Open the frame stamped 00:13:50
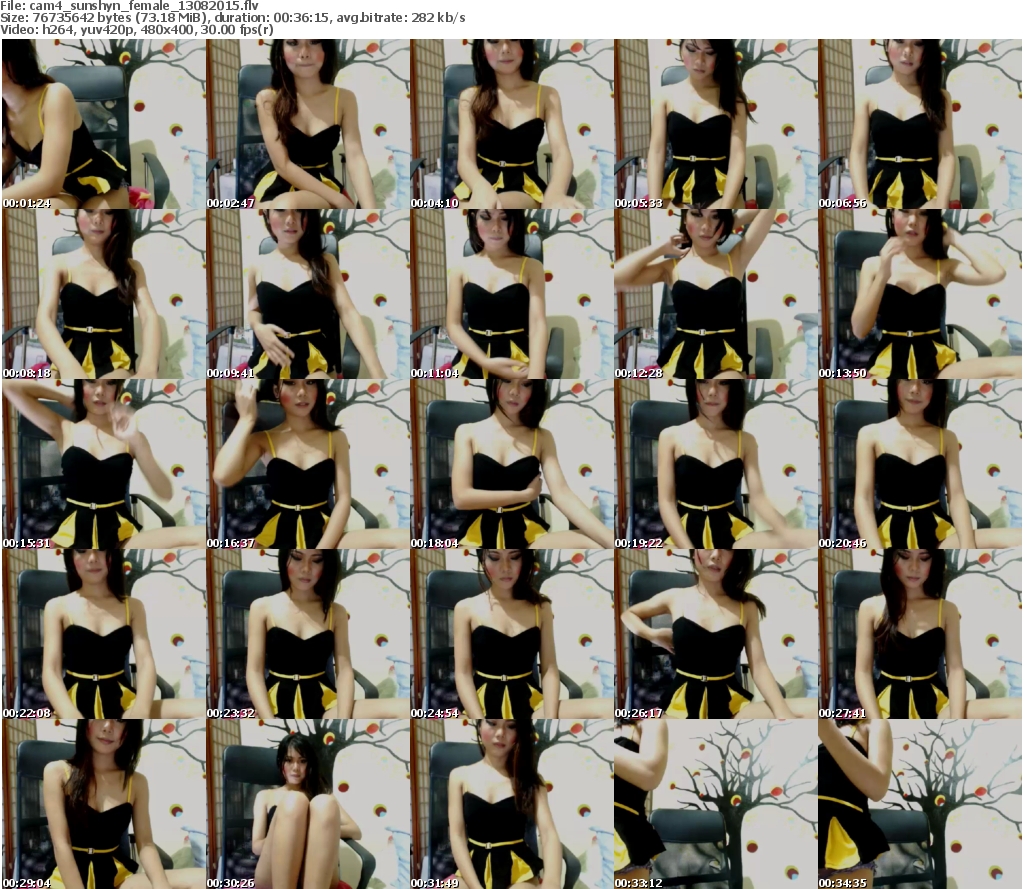 click(920, 294)
